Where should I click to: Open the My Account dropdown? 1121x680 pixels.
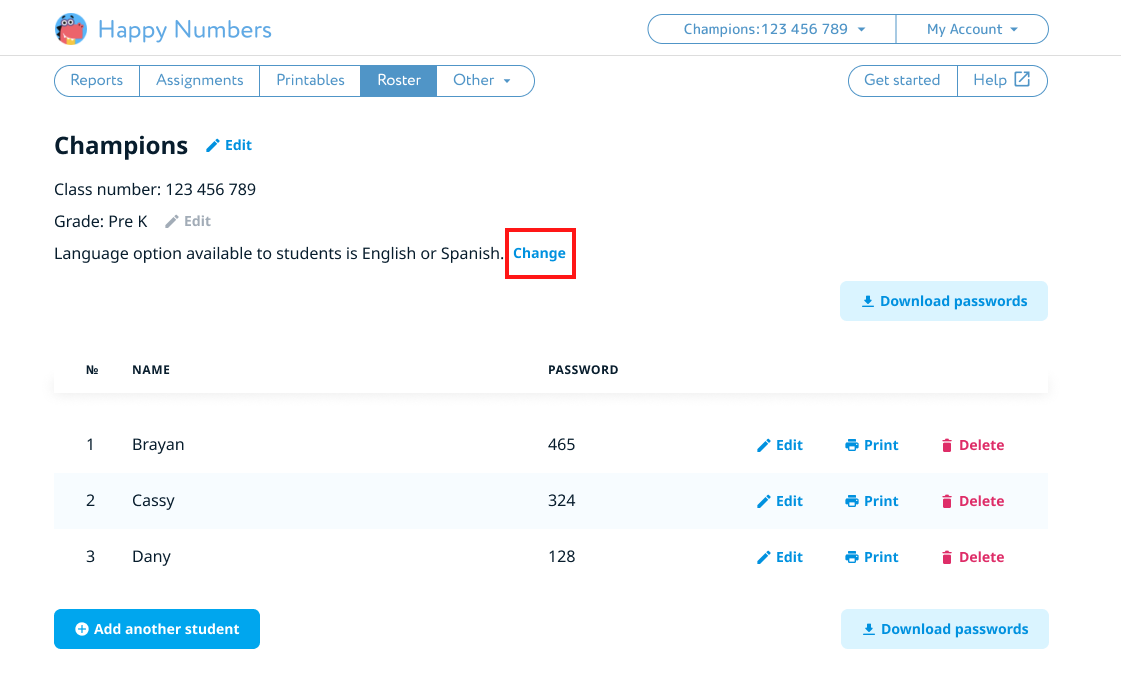[x=971, y=29]
